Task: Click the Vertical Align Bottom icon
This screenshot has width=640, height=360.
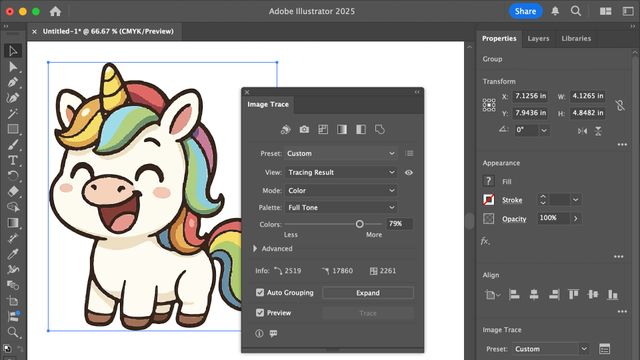Action: (x=613, y=294)
